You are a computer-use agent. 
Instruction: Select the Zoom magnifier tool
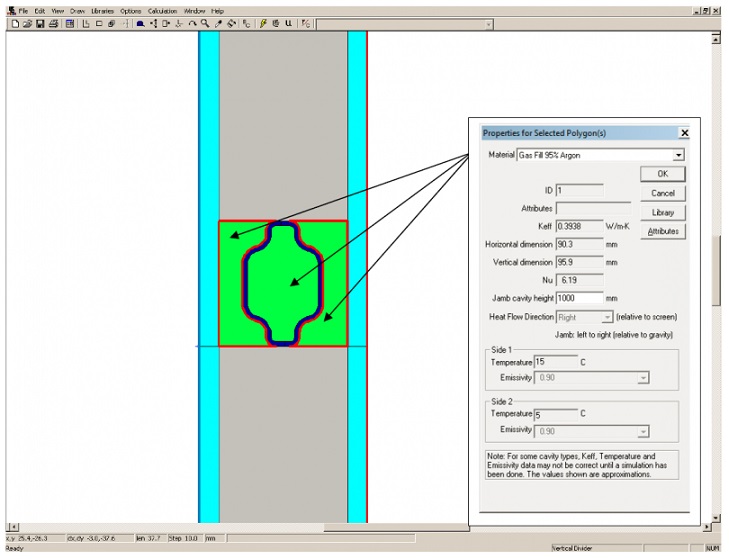(204, 23)
